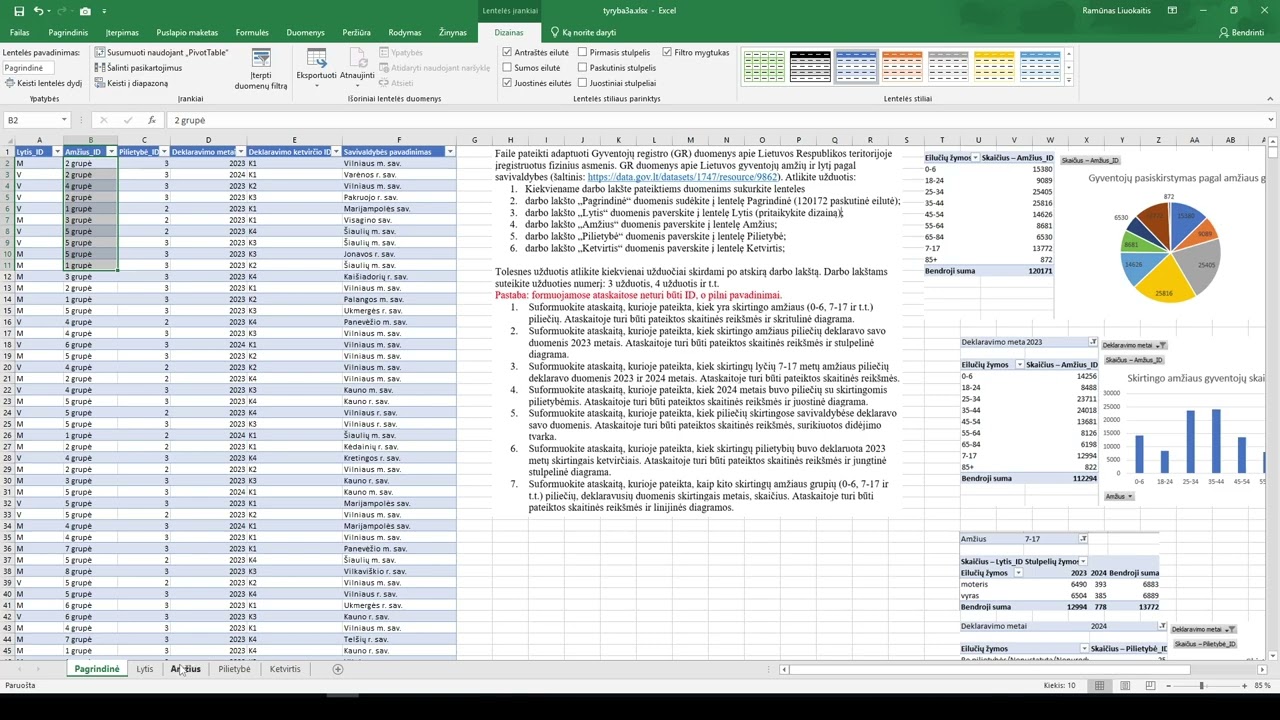Share workbook via Bendrinti
1280x720 pixels.
click(x=1241, y=33)
